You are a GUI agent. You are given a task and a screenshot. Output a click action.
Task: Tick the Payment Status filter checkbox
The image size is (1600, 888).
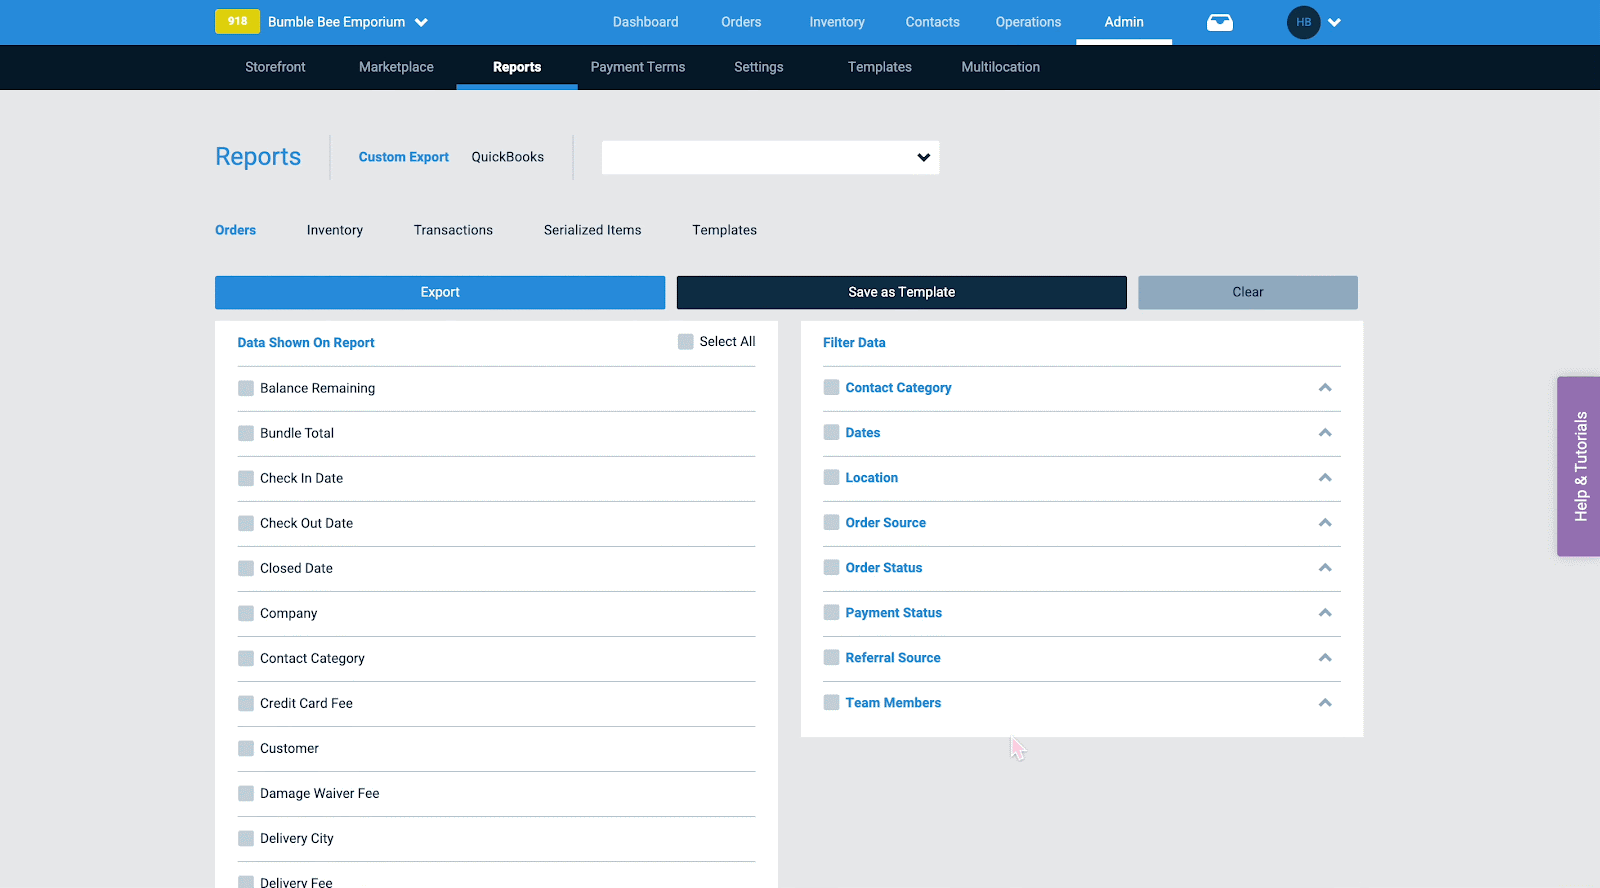[831, 612]
